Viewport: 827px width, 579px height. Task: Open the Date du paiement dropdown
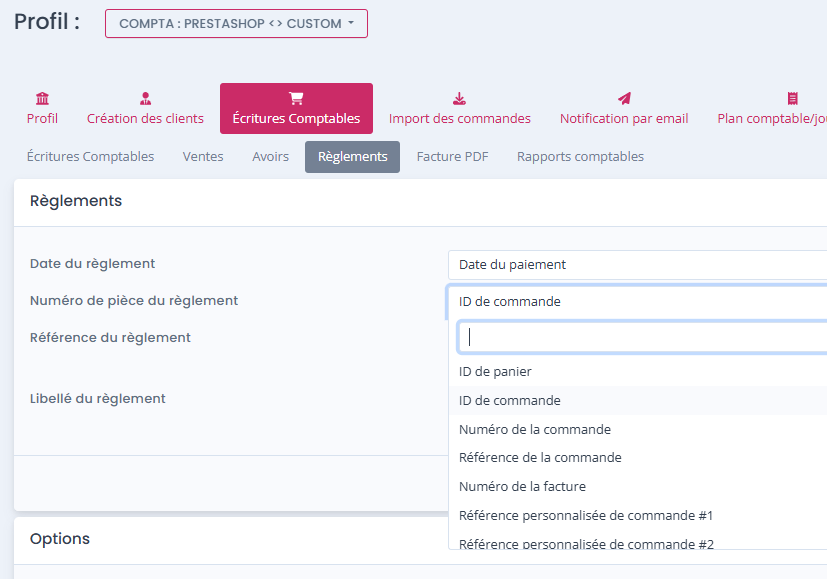(x=638, y=265)
